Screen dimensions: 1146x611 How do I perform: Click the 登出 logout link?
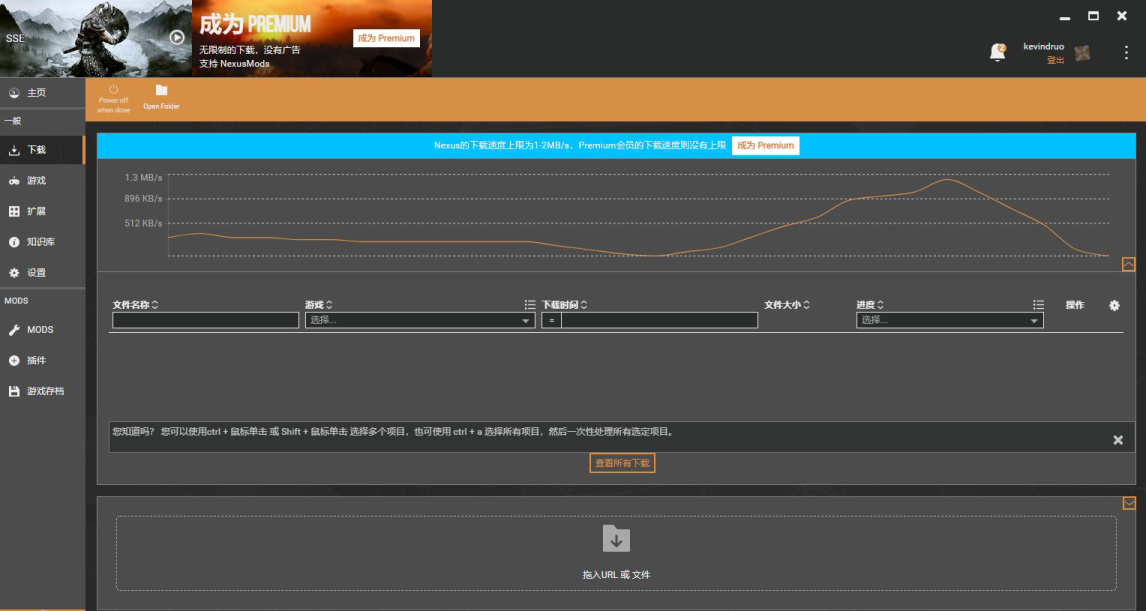pos(1055,61)
